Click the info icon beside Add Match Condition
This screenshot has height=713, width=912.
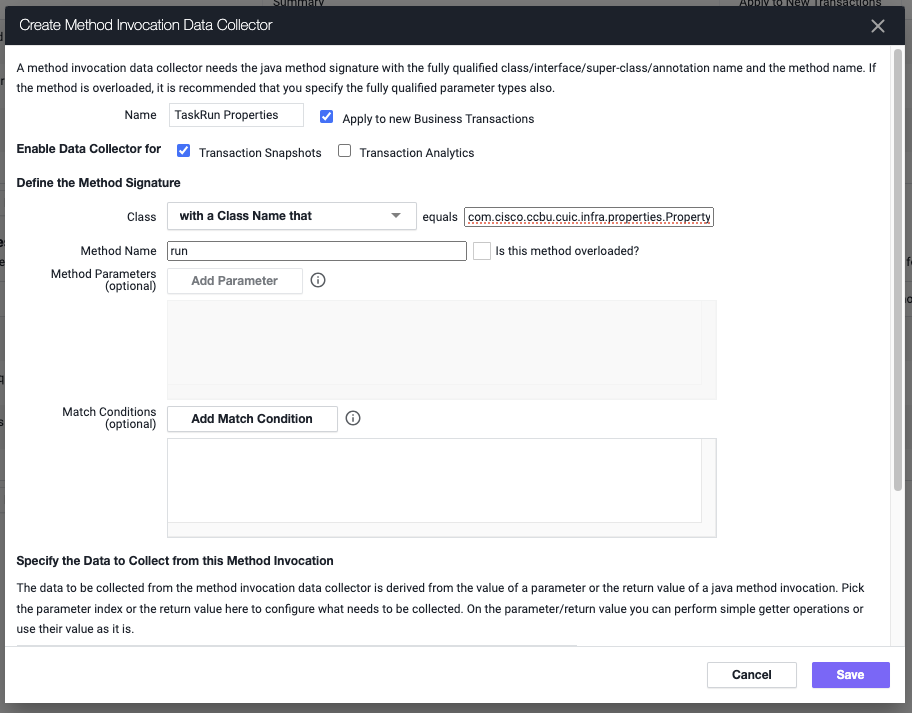353,418
